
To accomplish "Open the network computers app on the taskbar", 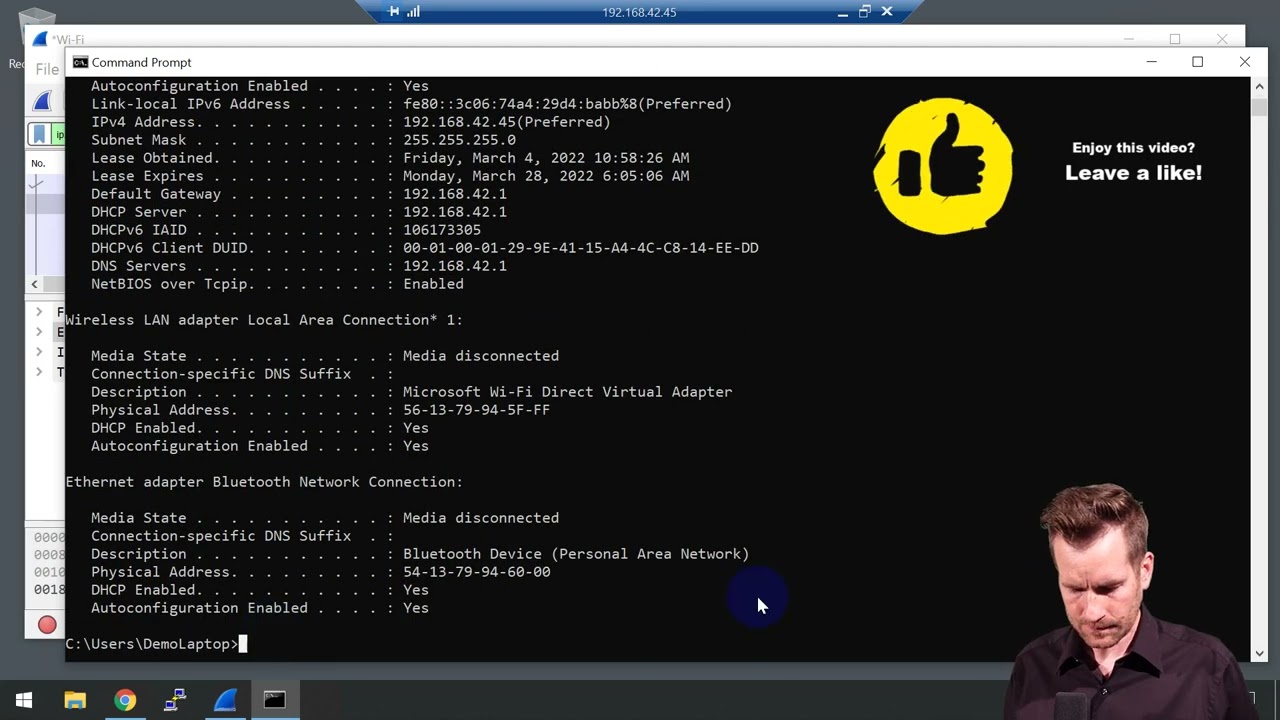I will [x=175, y=700].
